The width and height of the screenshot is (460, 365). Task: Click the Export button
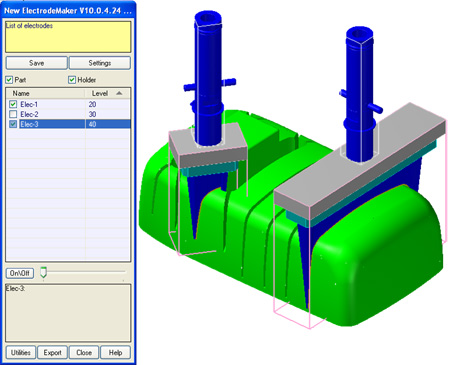click(52, 353)
